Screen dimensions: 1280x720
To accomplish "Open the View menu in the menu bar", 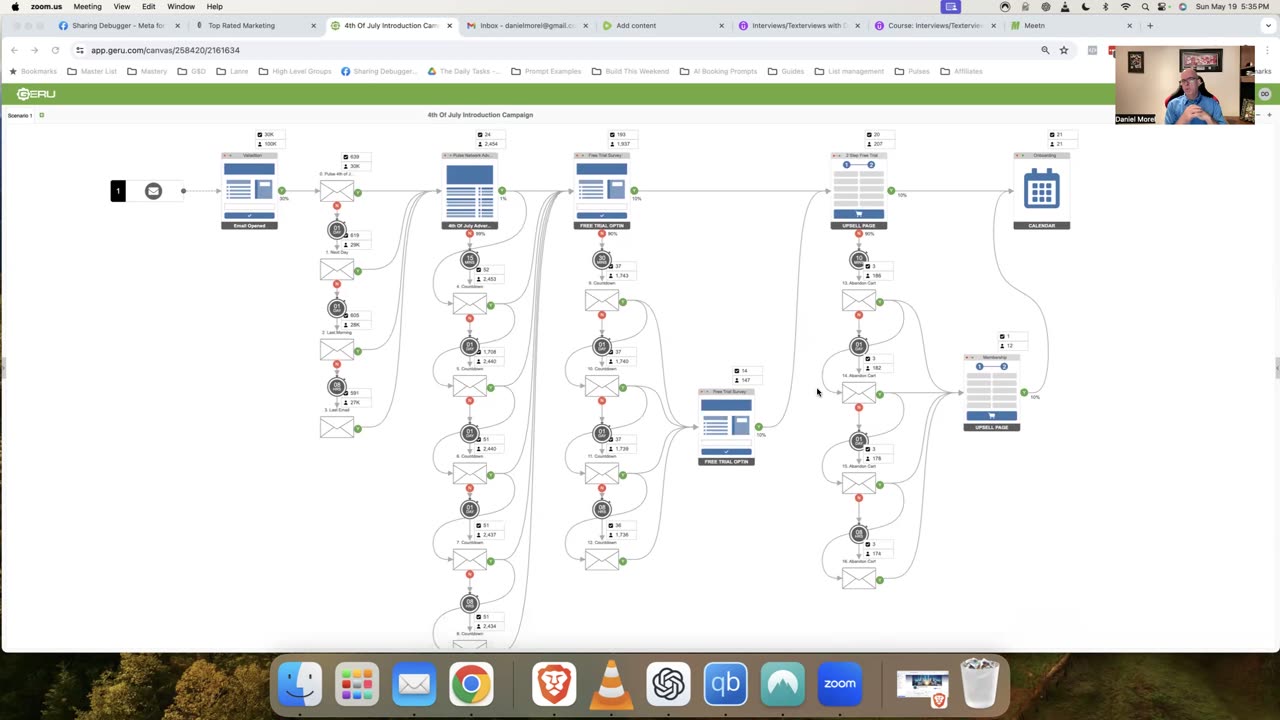I will [121, 6].
